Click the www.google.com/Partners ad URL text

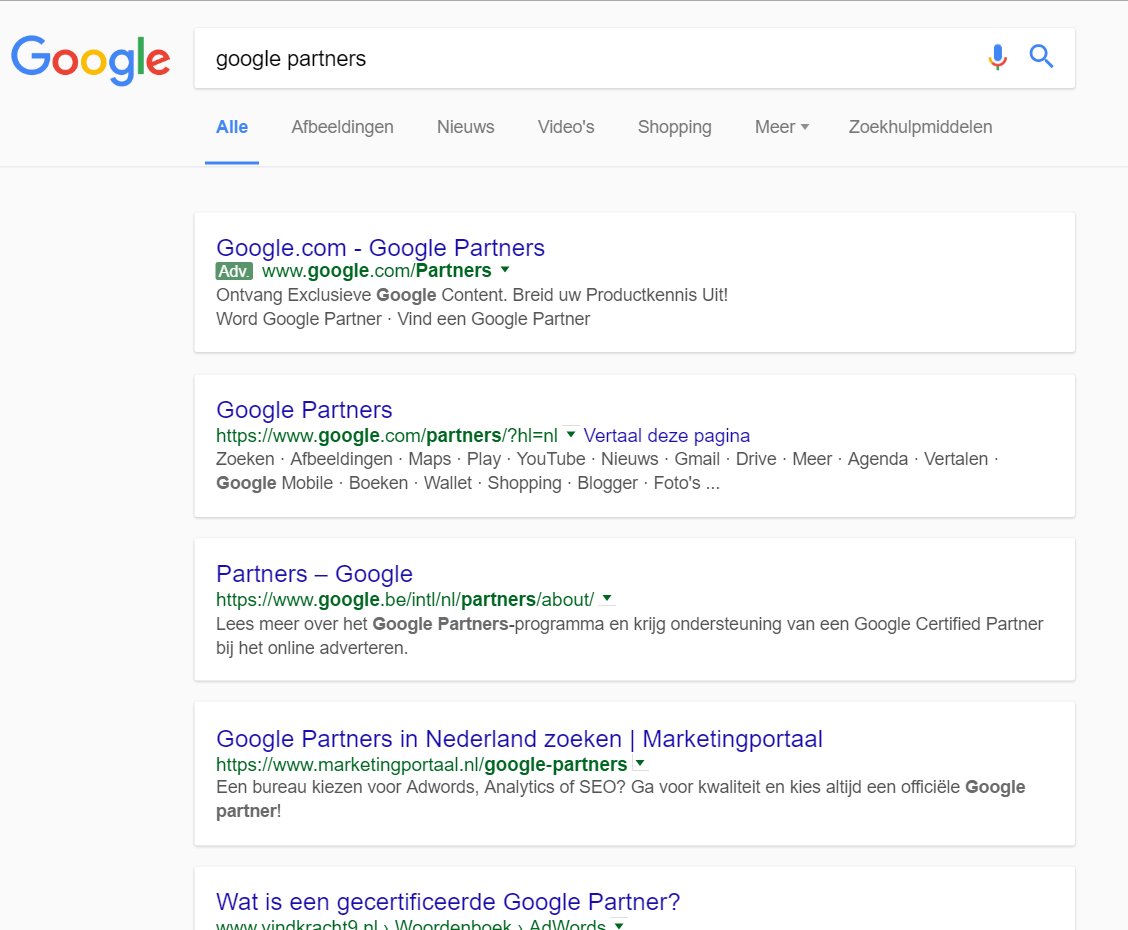click(x=376, y=271)
